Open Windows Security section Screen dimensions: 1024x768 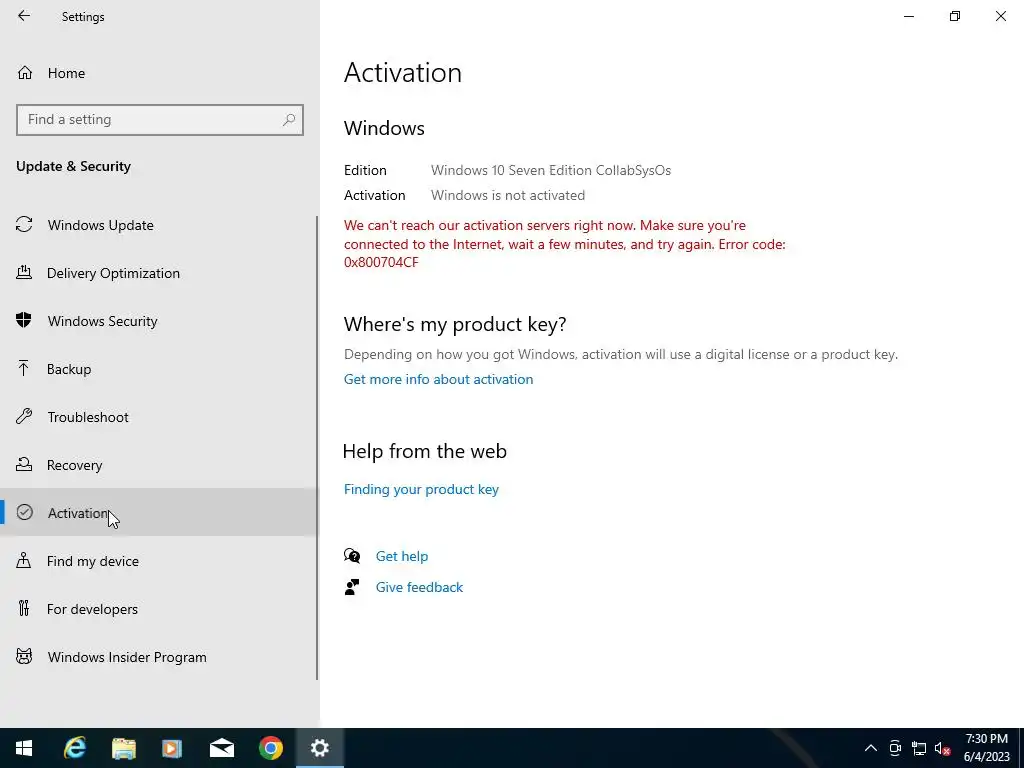159,321
